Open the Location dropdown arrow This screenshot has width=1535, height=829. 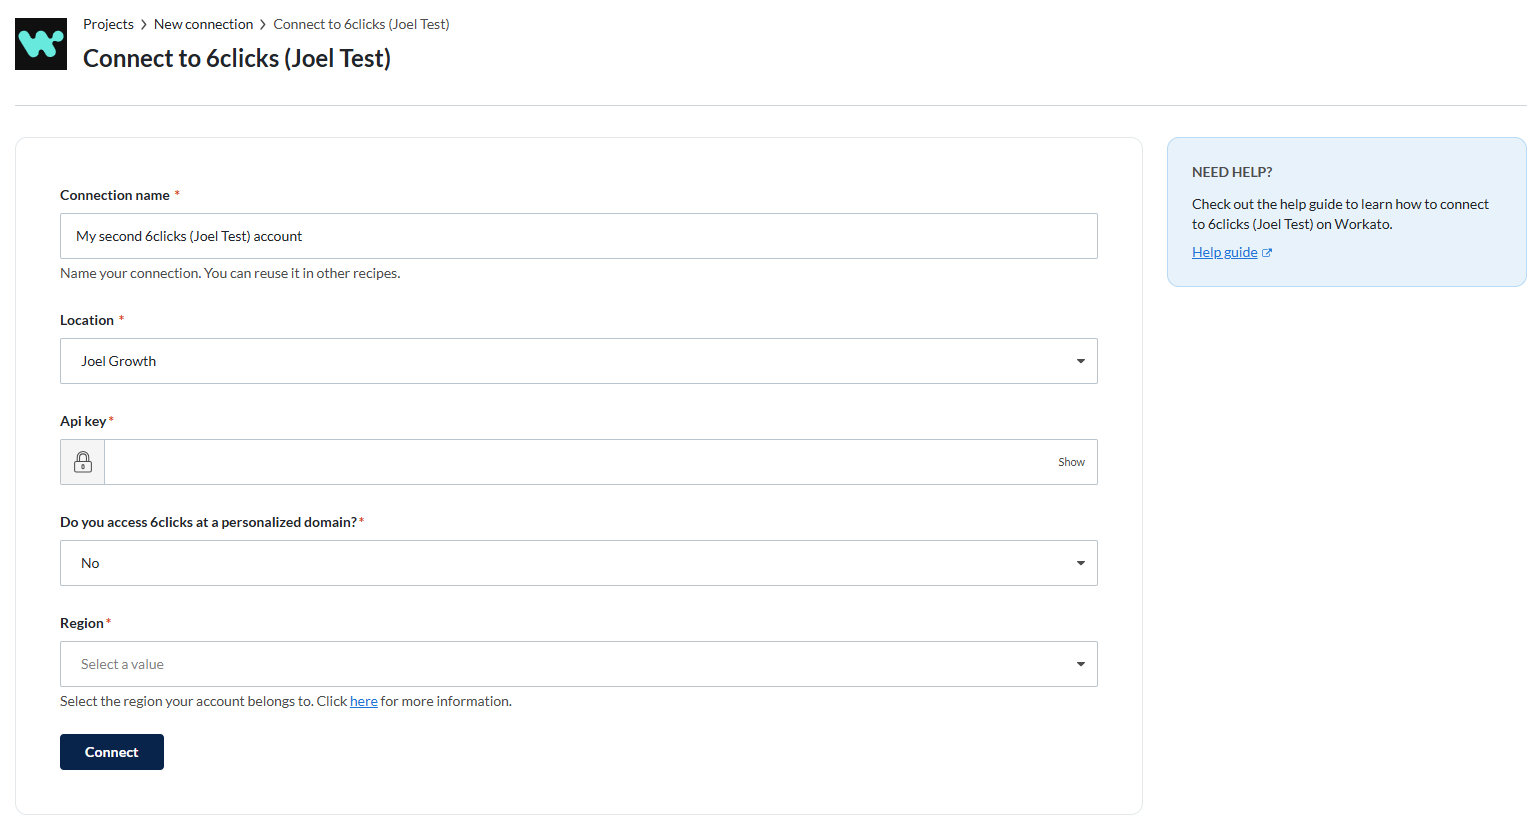click(x=1080, y=361)
